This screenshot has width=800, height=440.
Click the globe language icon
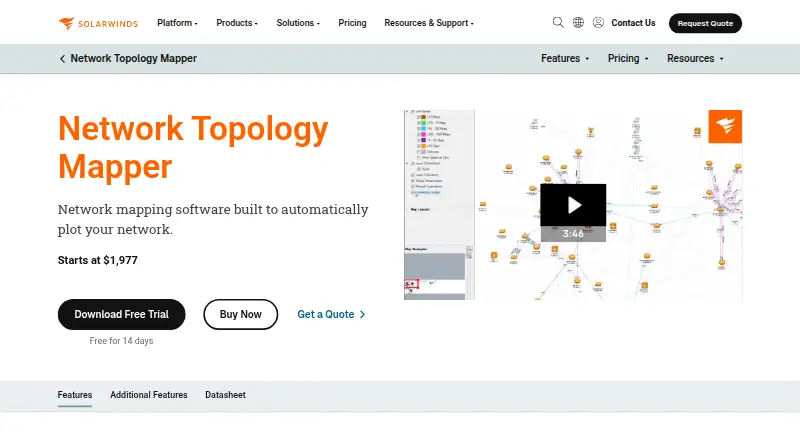578,22
